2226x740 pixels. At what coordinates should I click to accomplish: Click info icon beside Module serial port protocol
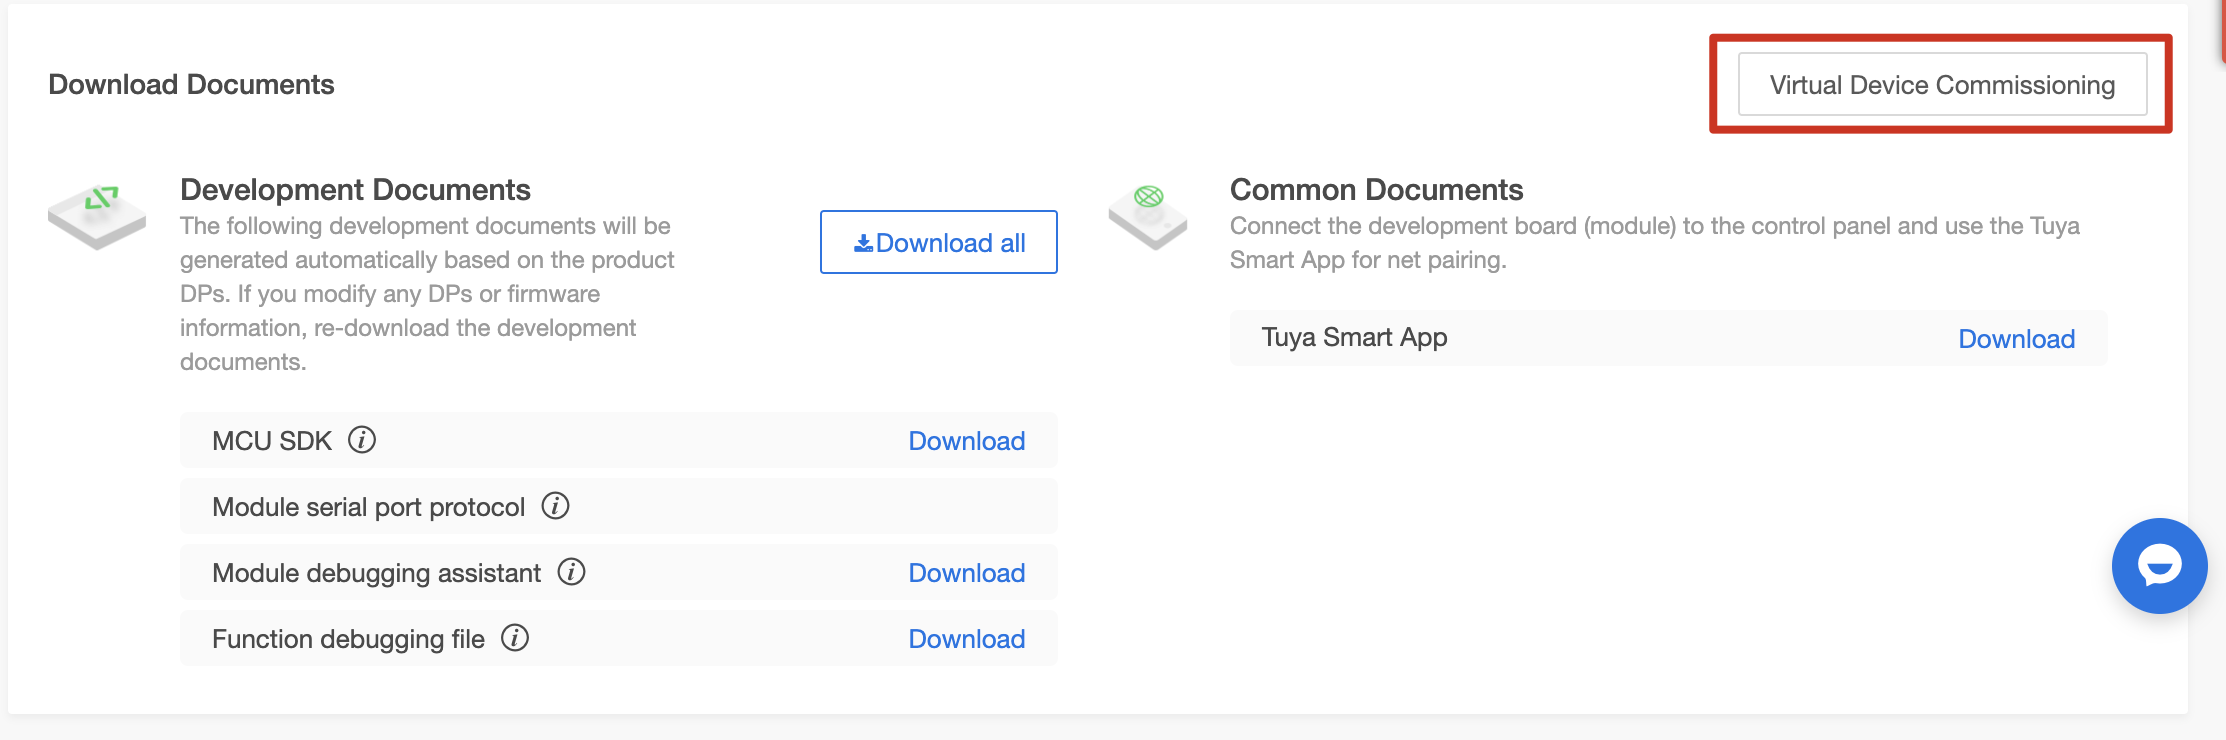pos(555,506)
